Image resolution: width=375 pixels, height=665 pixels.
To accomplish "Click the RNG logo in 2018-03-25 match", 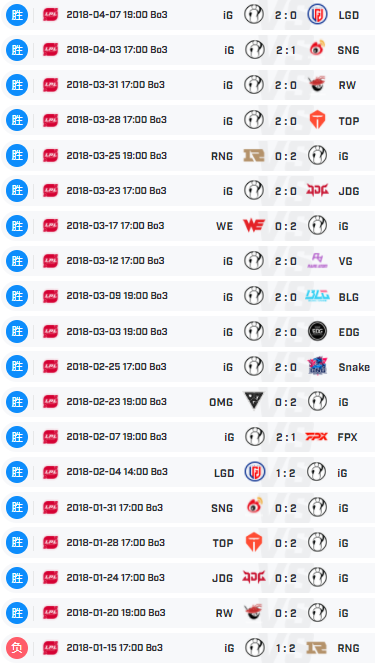I will pyautogui.click(x=254, y=155).
